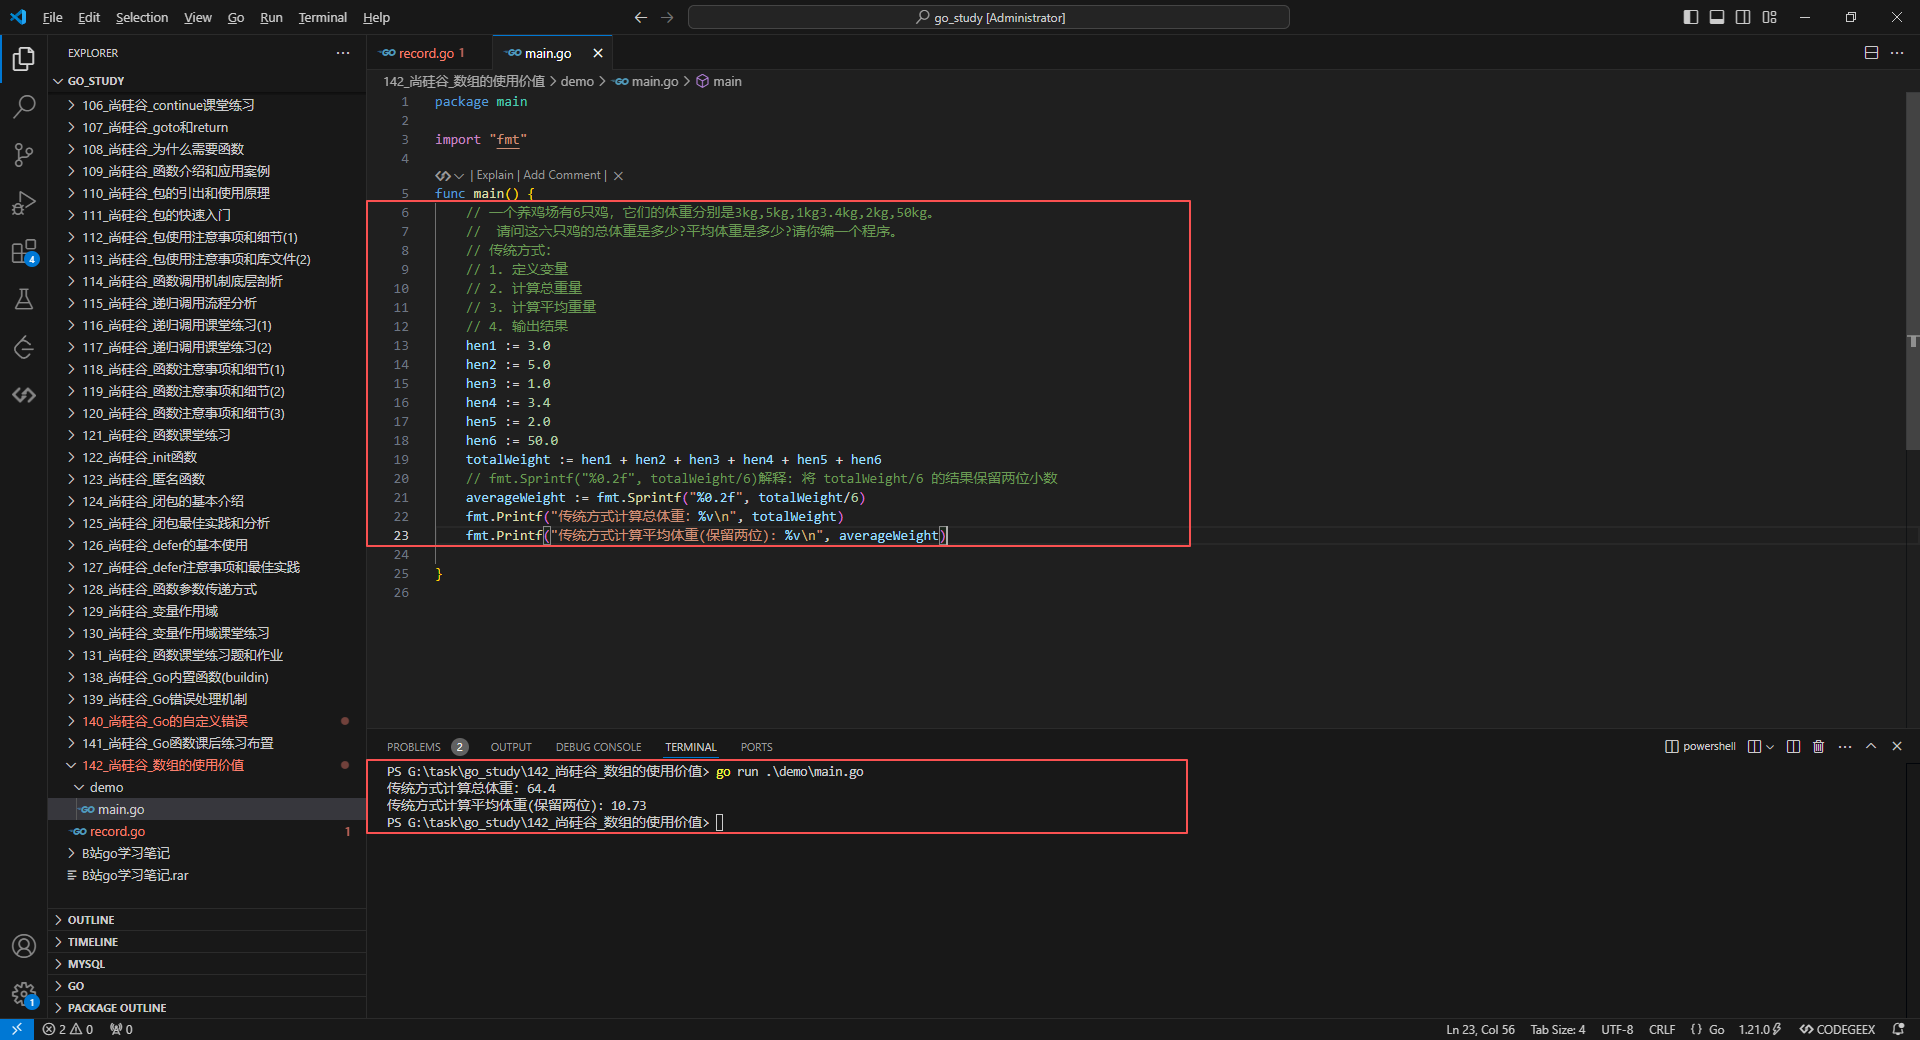Switch to the PROBLEMS panel tab

[427, 747]
